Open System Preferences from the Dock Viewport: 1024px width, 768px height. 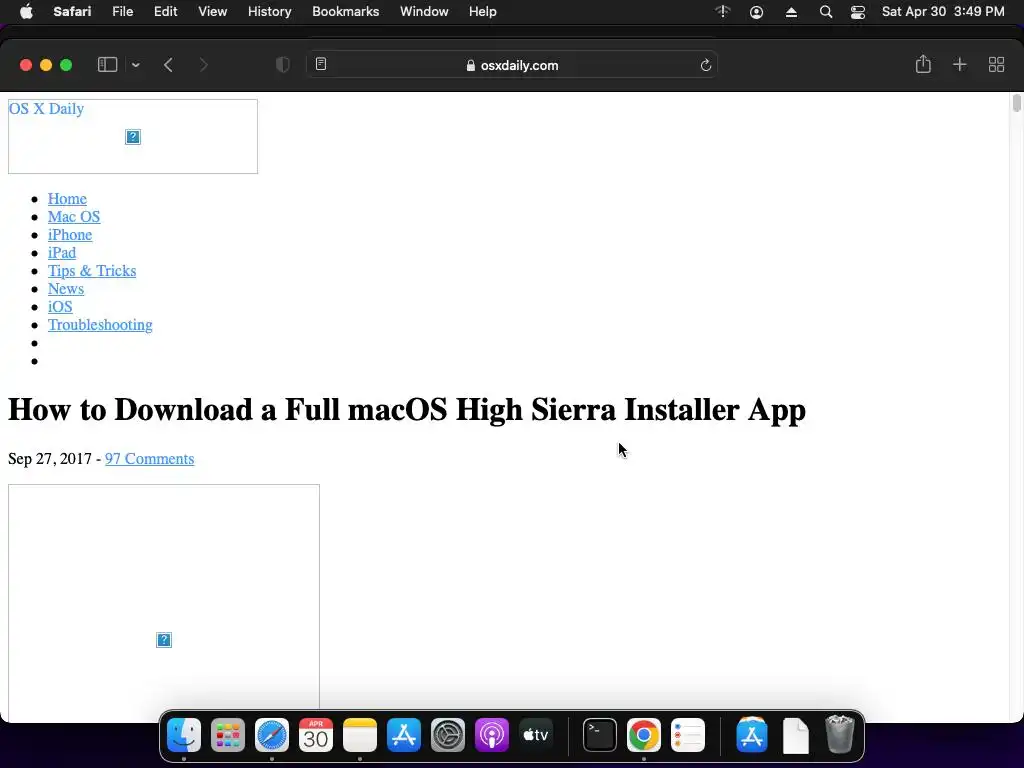(x=447, y=735)
